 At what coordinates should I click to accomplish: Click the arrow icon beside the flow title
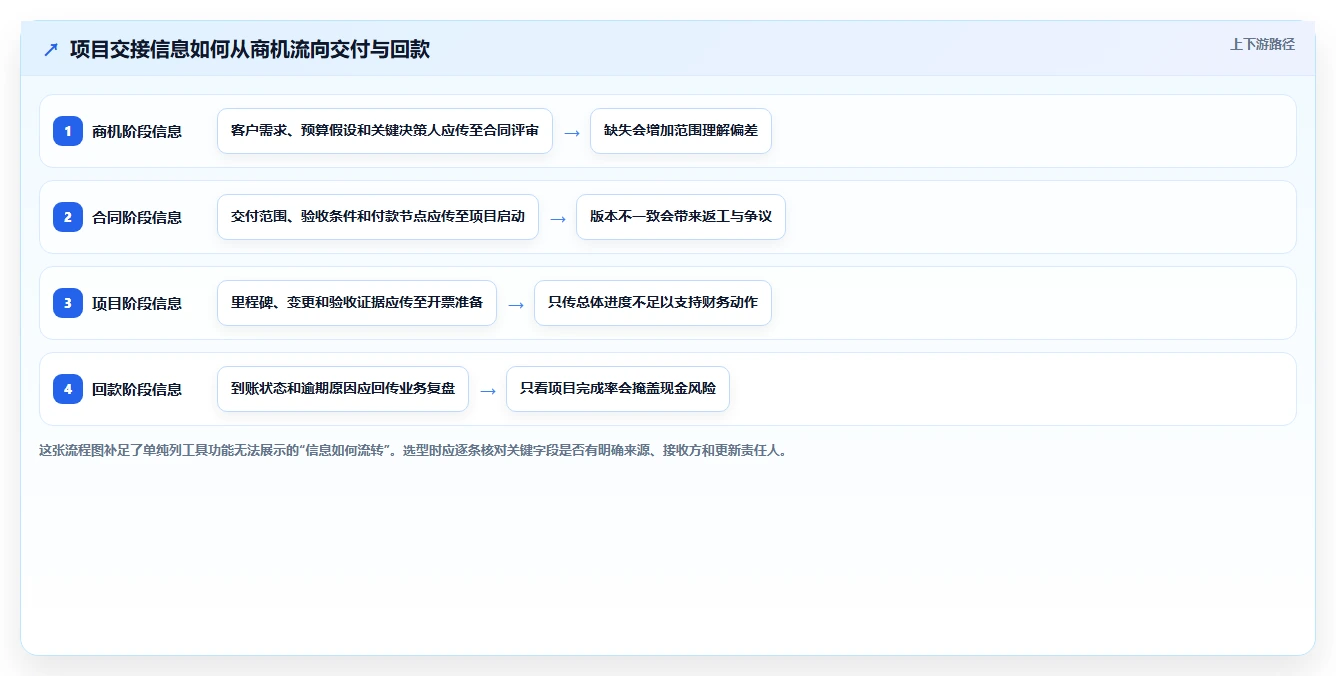[50, 49]
